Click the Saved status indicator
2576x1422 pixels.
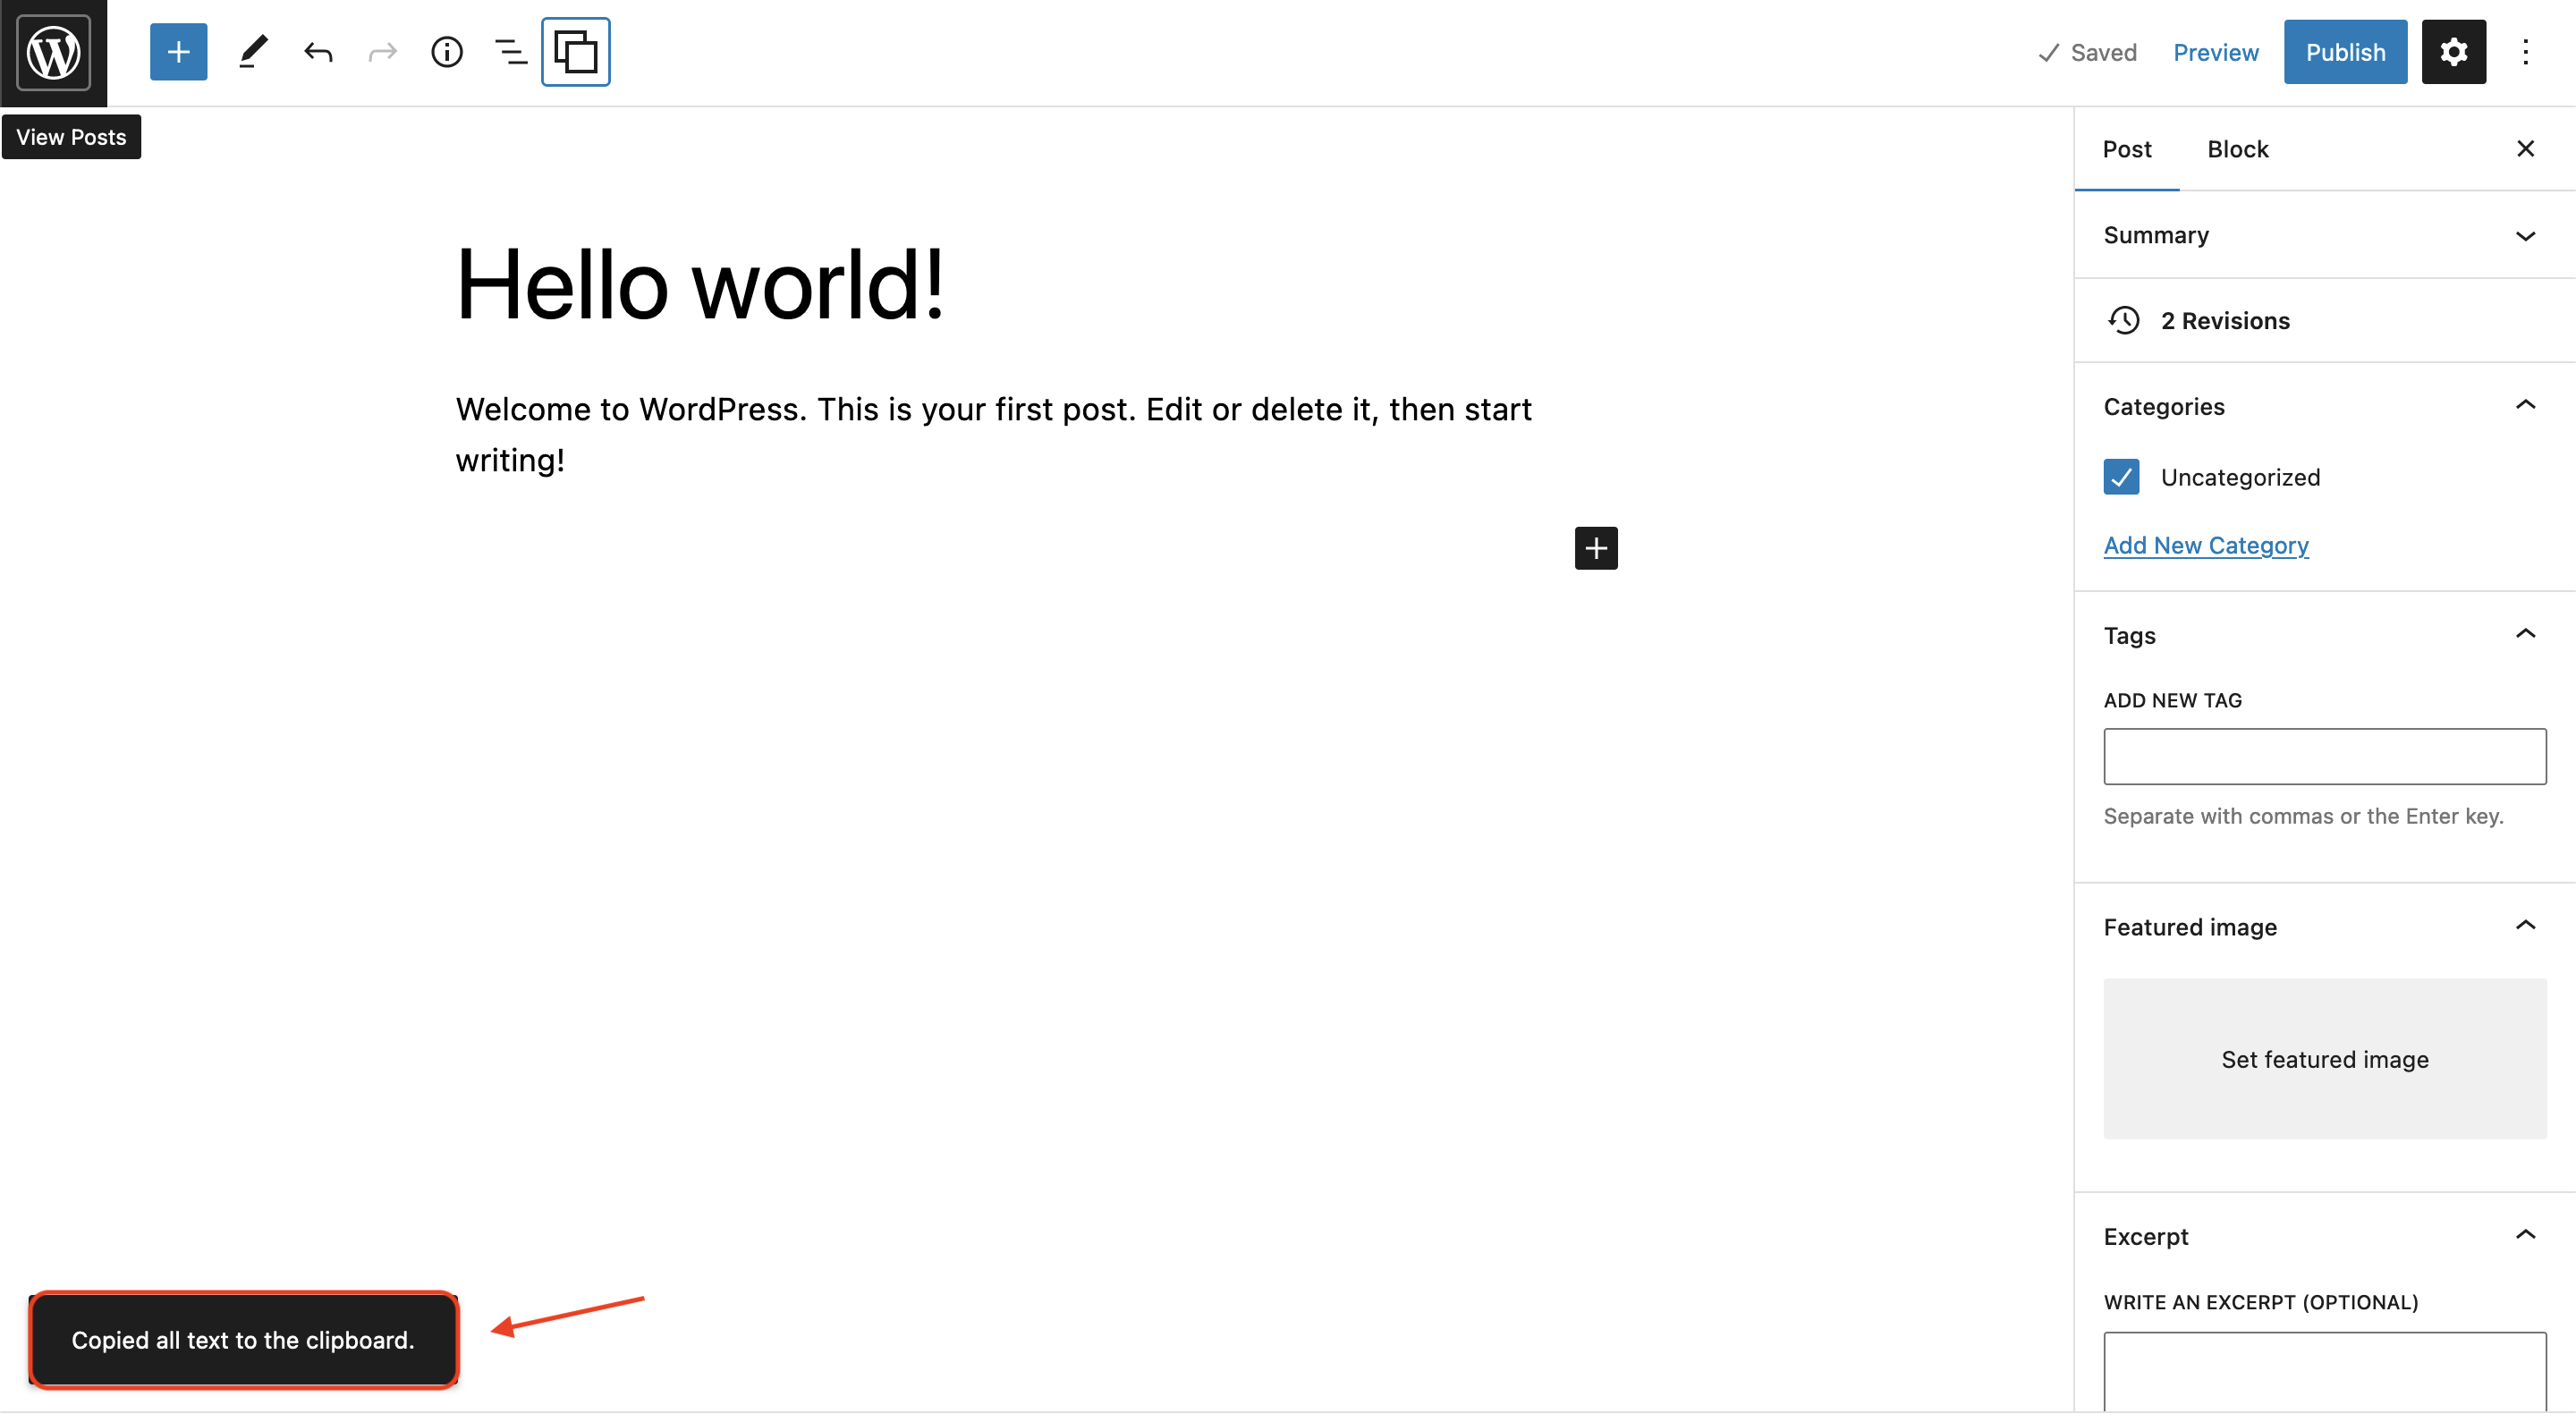click(2087, 52)
